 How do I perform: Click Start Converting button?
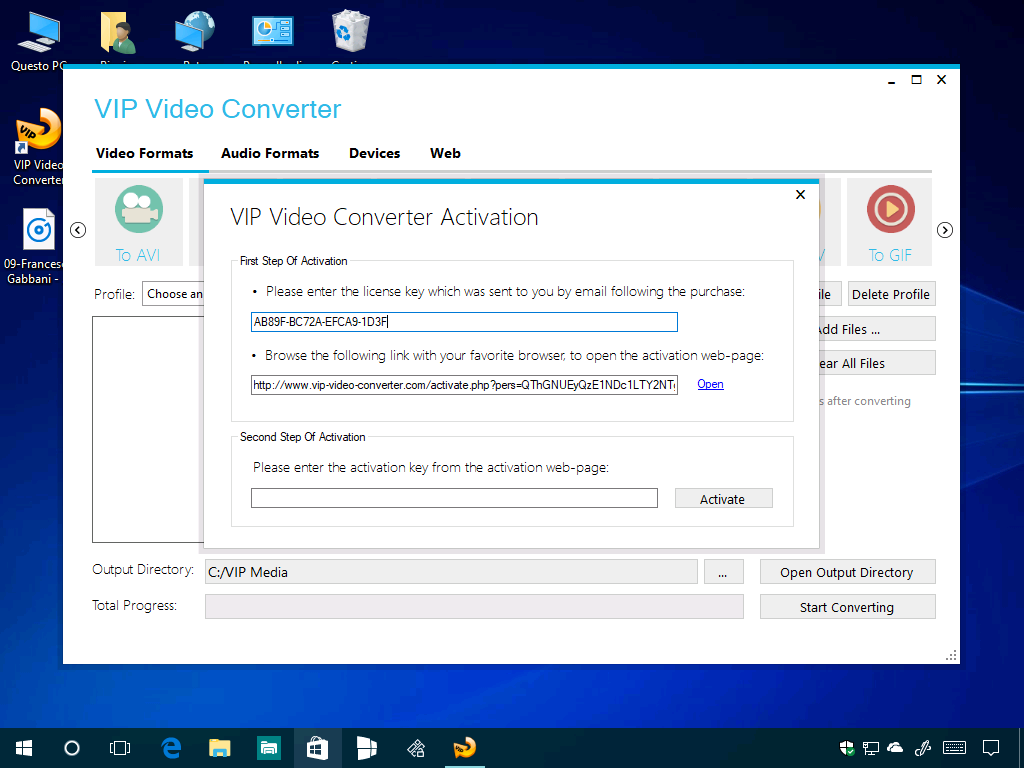pos(847,607)
